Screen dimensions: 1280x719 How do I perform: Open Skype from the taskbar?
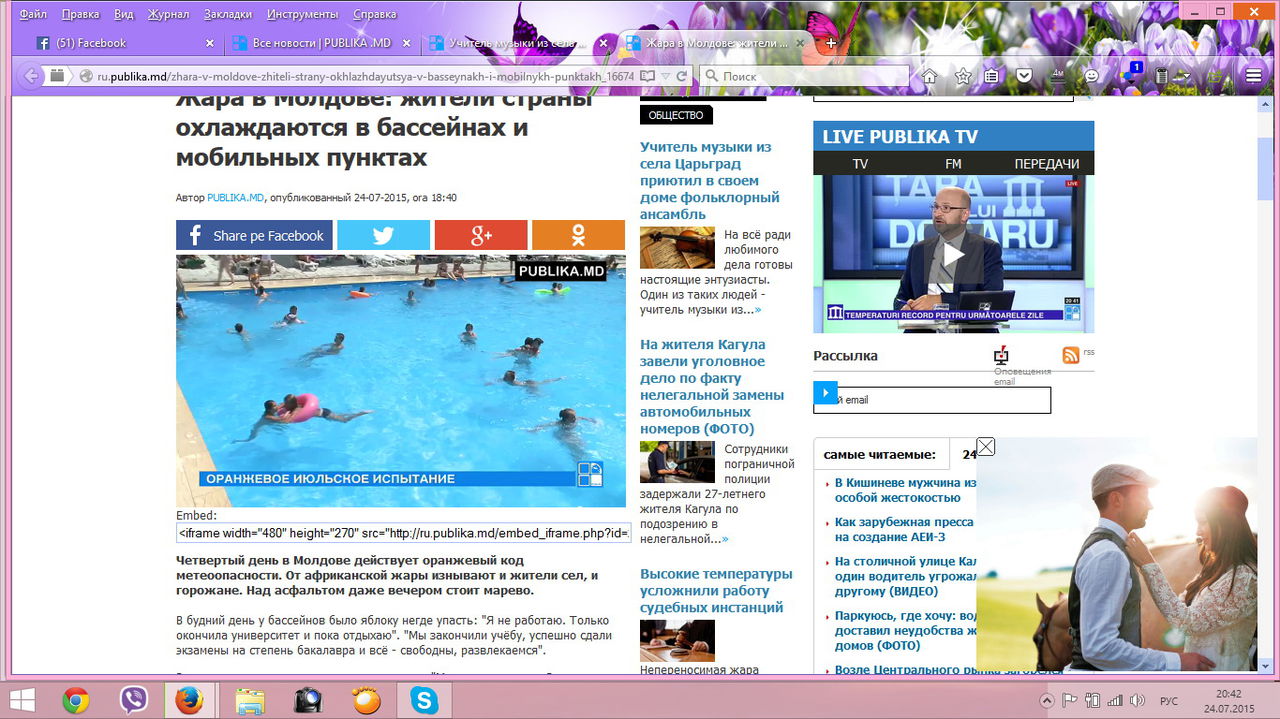pos(424,701)
